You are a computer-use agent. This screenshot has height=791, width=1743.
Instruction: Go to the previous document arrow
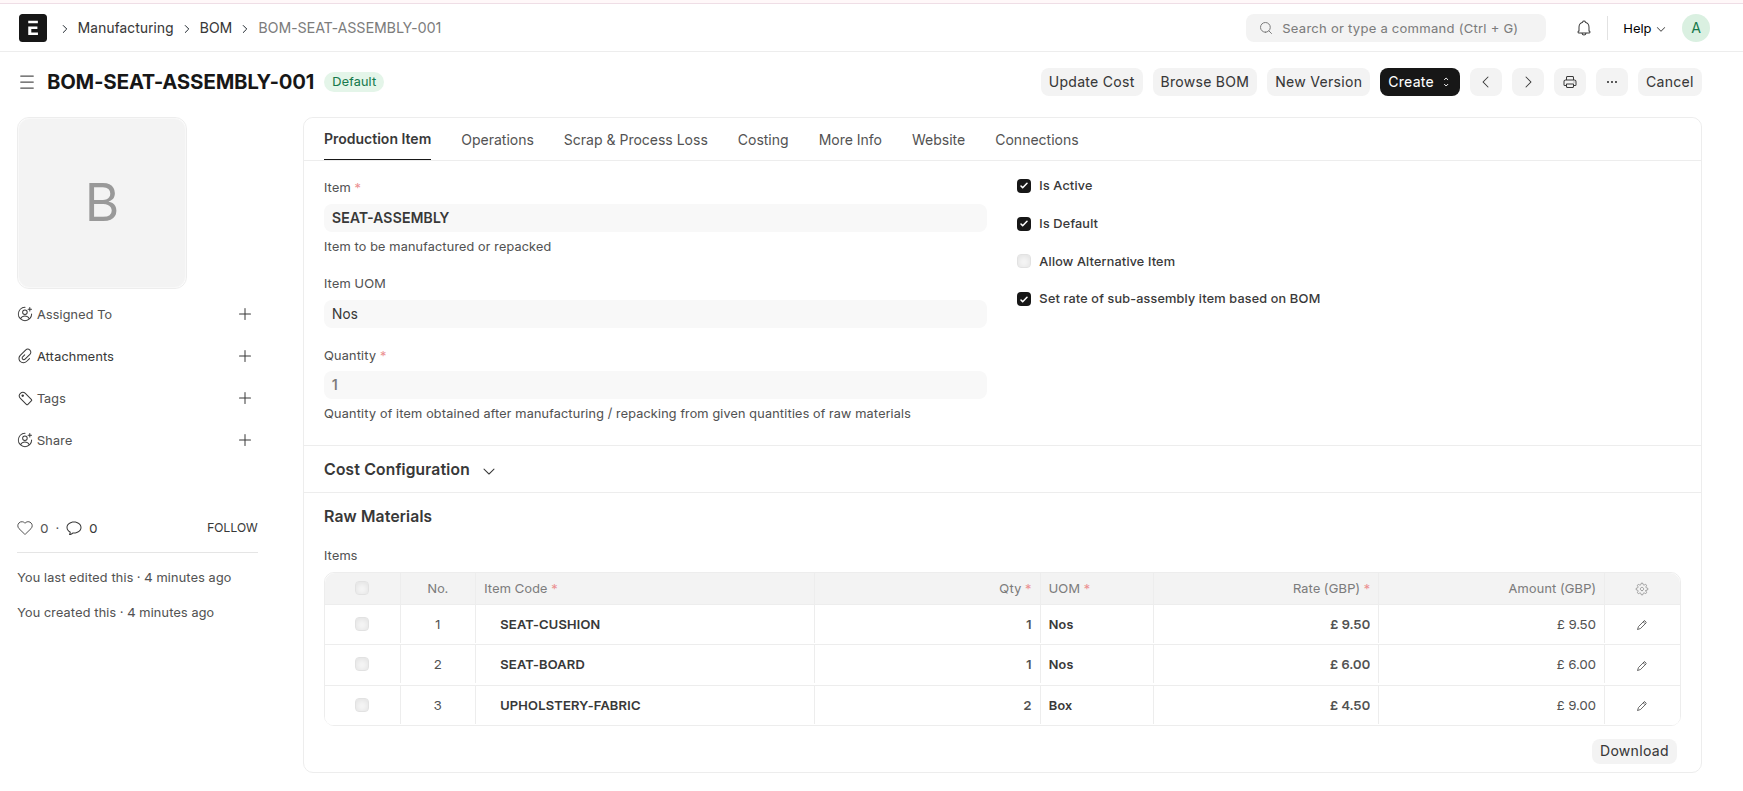(x=1486, y=82)
